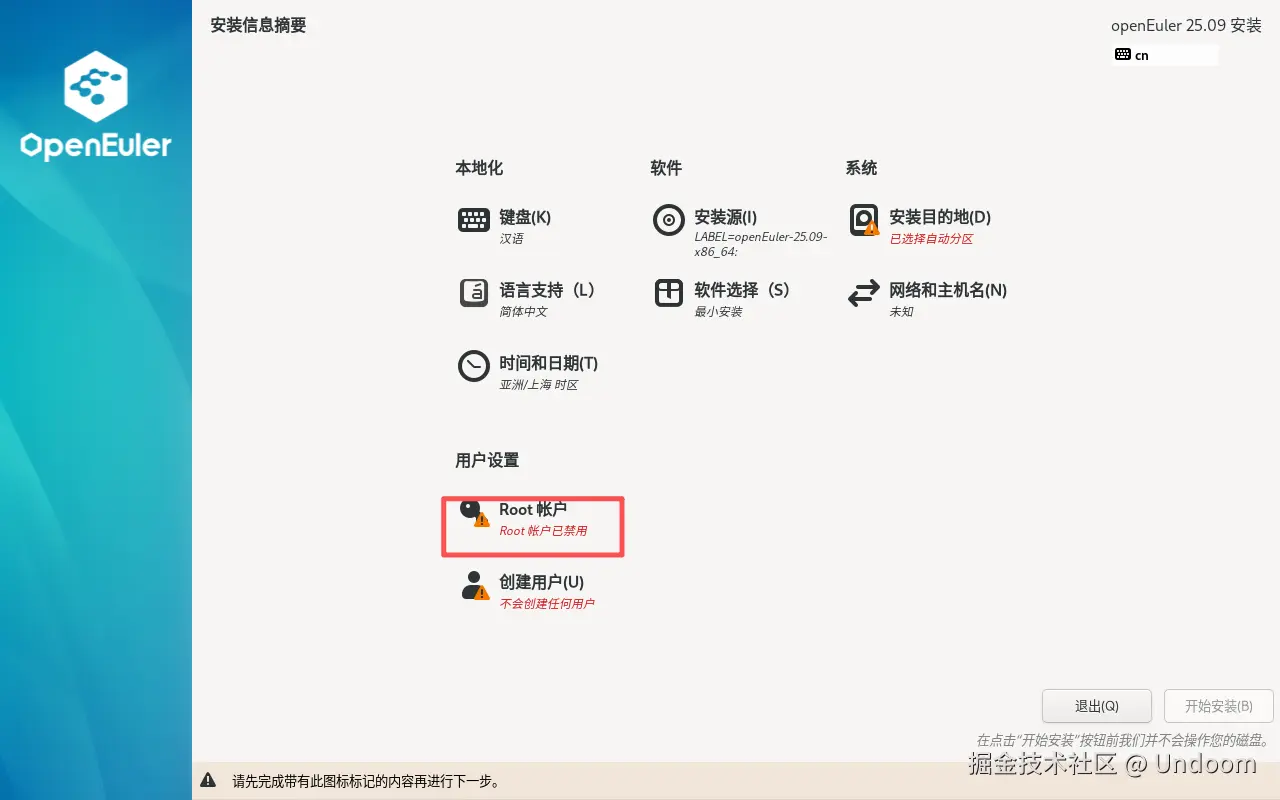Click the 退出(Q) button
The image size is (1280, 800).
point(1097,706)
